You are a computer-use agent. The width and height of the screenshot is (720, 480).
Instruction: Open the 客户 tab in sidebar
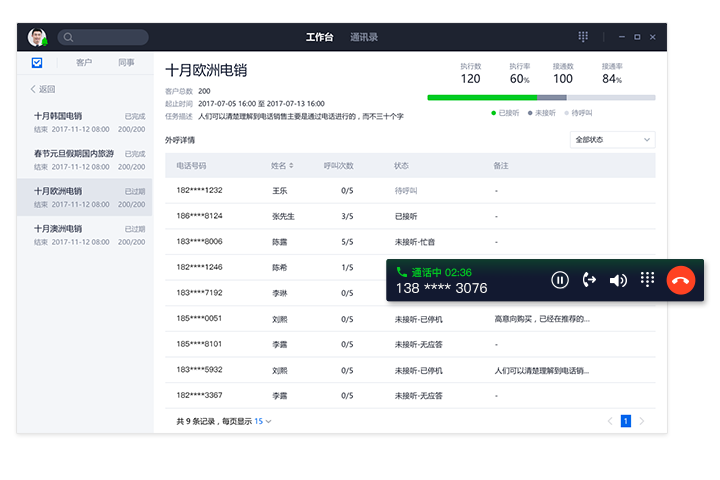coord(84,62)
